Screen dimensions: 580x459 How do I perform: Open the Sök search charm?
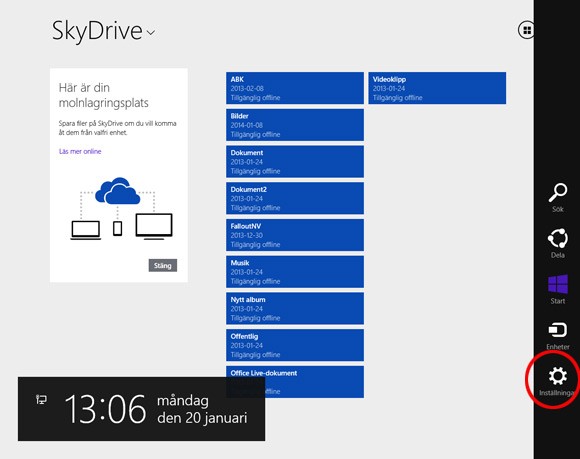click(x=558, y=198)
